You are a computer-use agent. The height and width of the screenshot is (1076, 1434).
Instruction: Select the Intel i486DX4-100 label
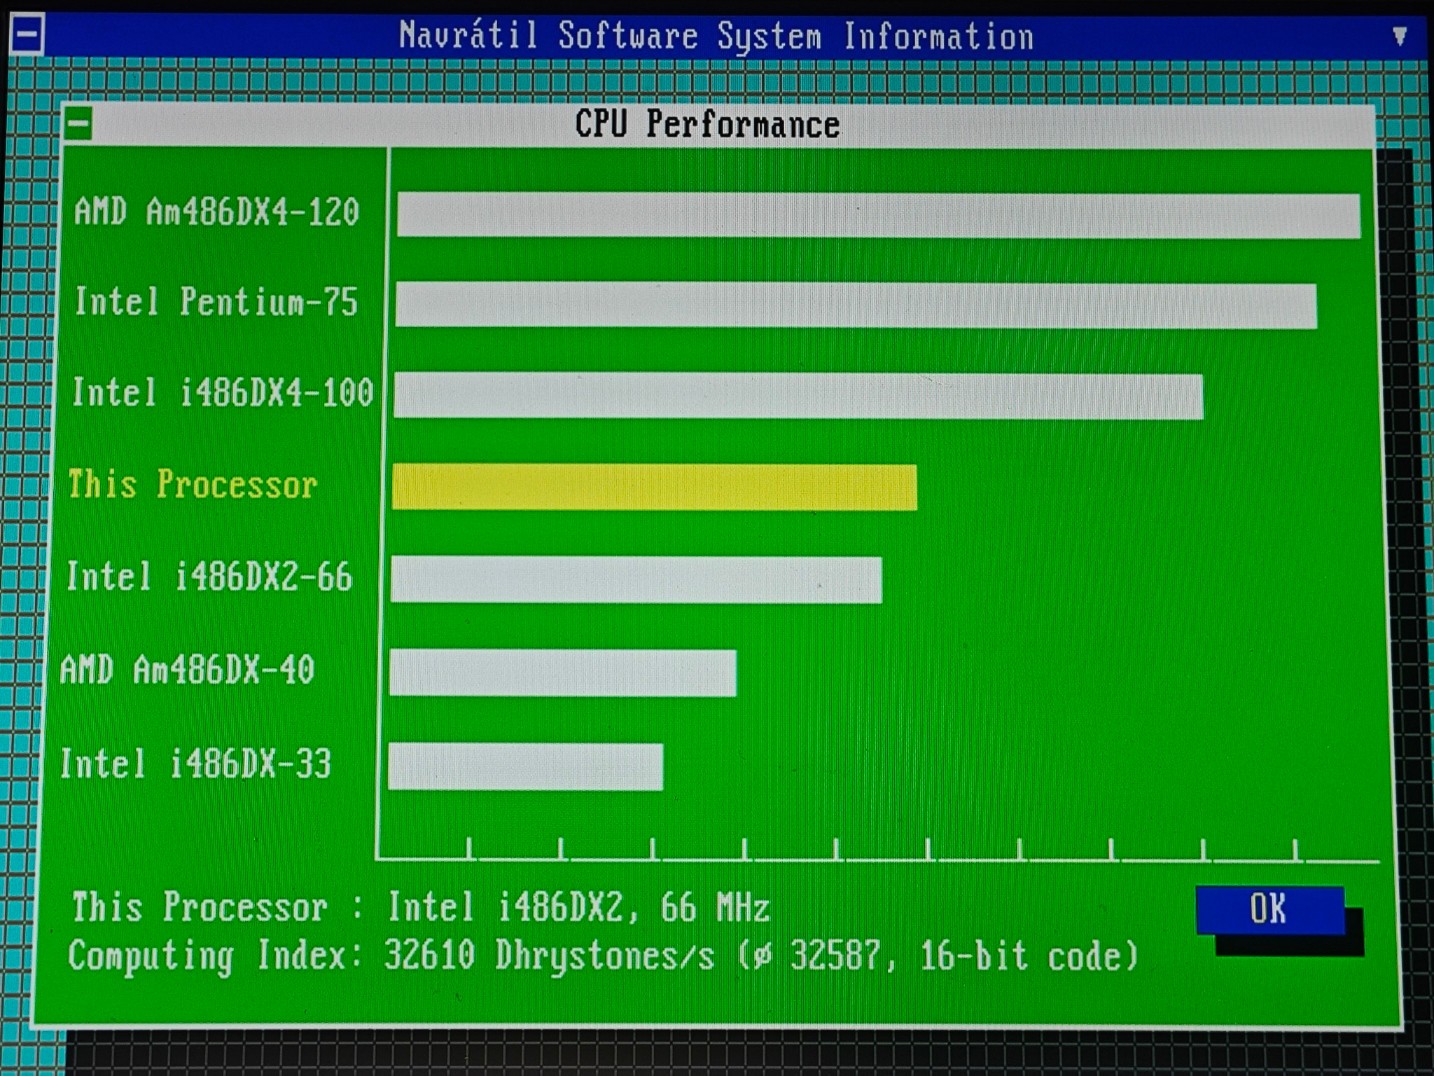222,392
